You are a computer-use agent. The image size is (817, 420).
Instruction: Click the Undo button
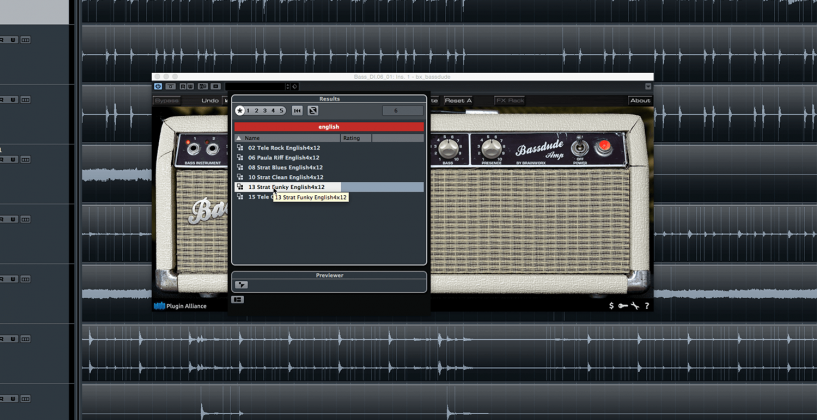pyautogui.click(x=210, y=101)
